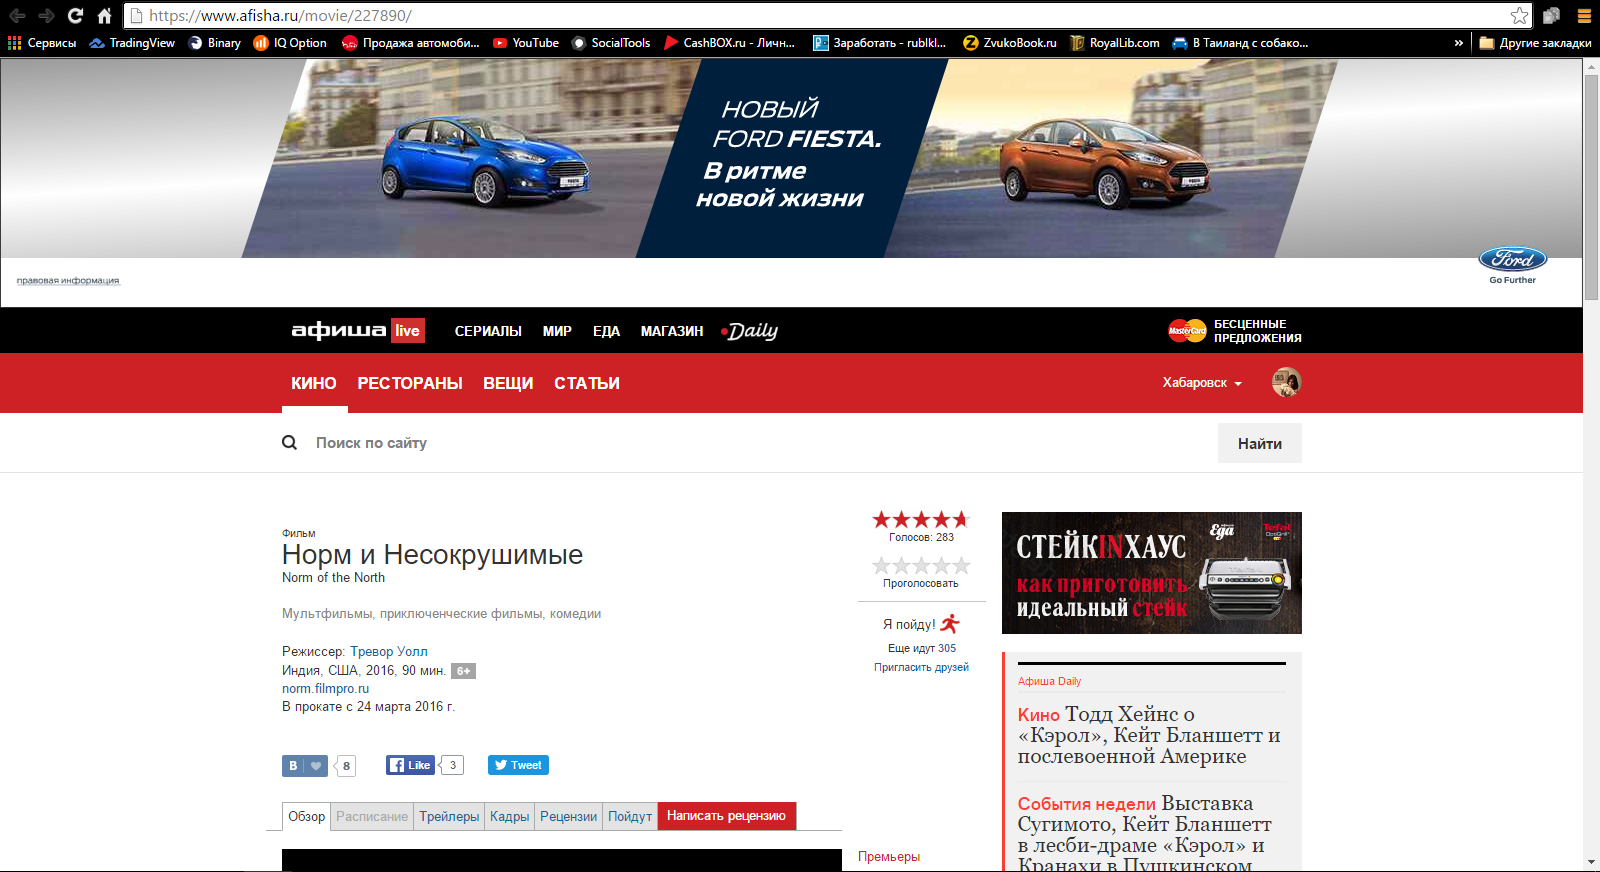Click the page vertical scrollbar thumb
1600x872 pixels.
pos(1591,186)
